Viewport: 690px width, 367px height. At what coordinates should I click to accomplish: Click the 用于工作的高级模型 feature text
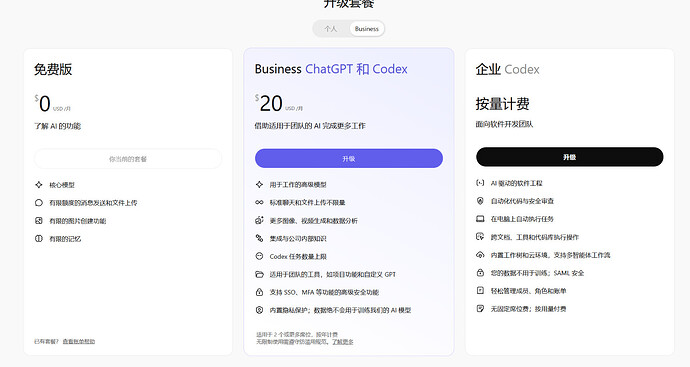(298, 185)
